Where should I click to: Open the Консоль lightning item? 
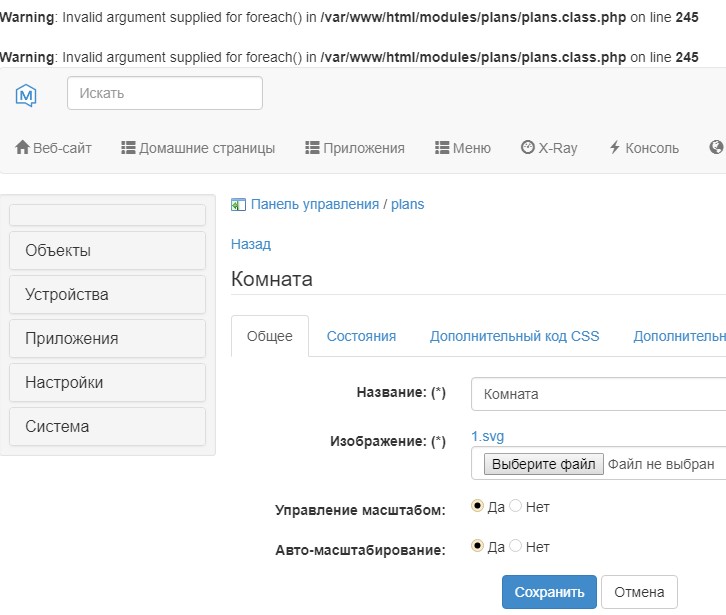(x=643, y=148)
